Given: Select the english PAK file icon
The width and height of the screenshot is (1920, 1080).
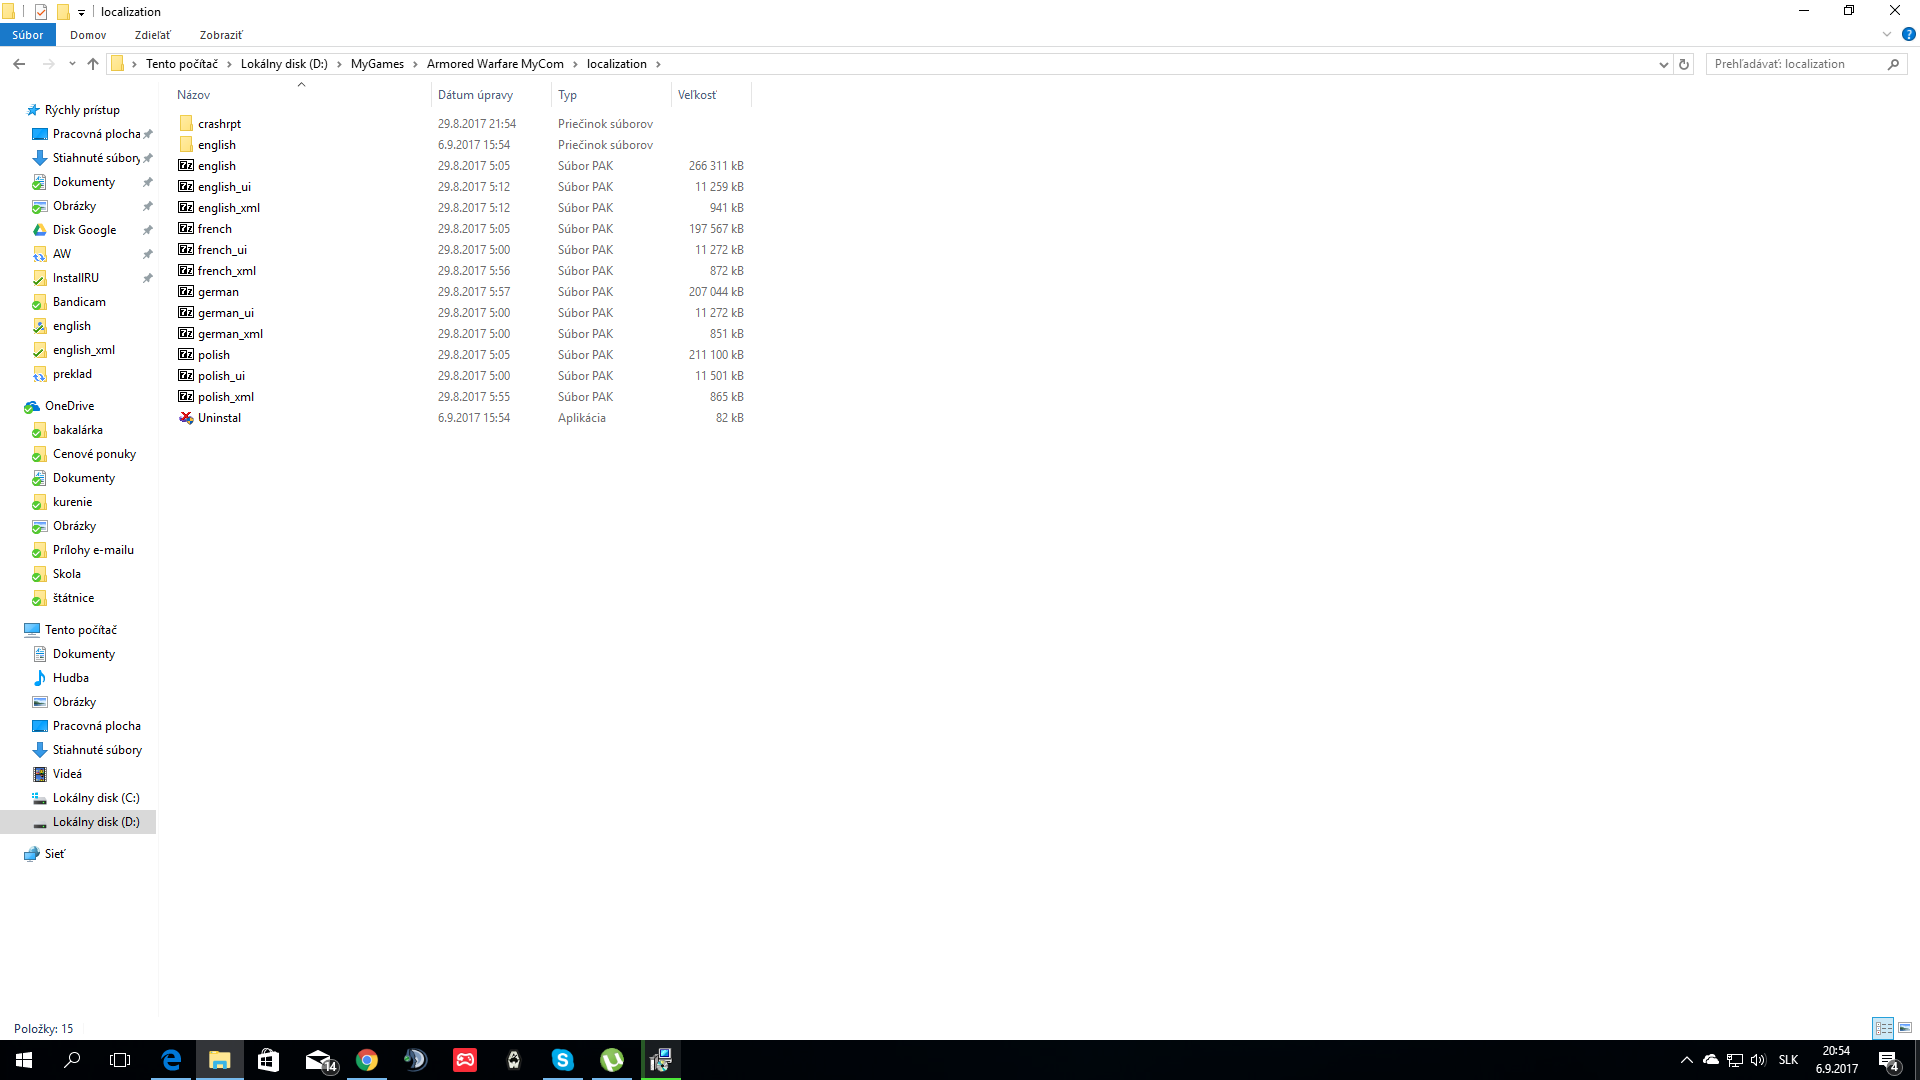Looking at the screenshot, I should [186, 166].
